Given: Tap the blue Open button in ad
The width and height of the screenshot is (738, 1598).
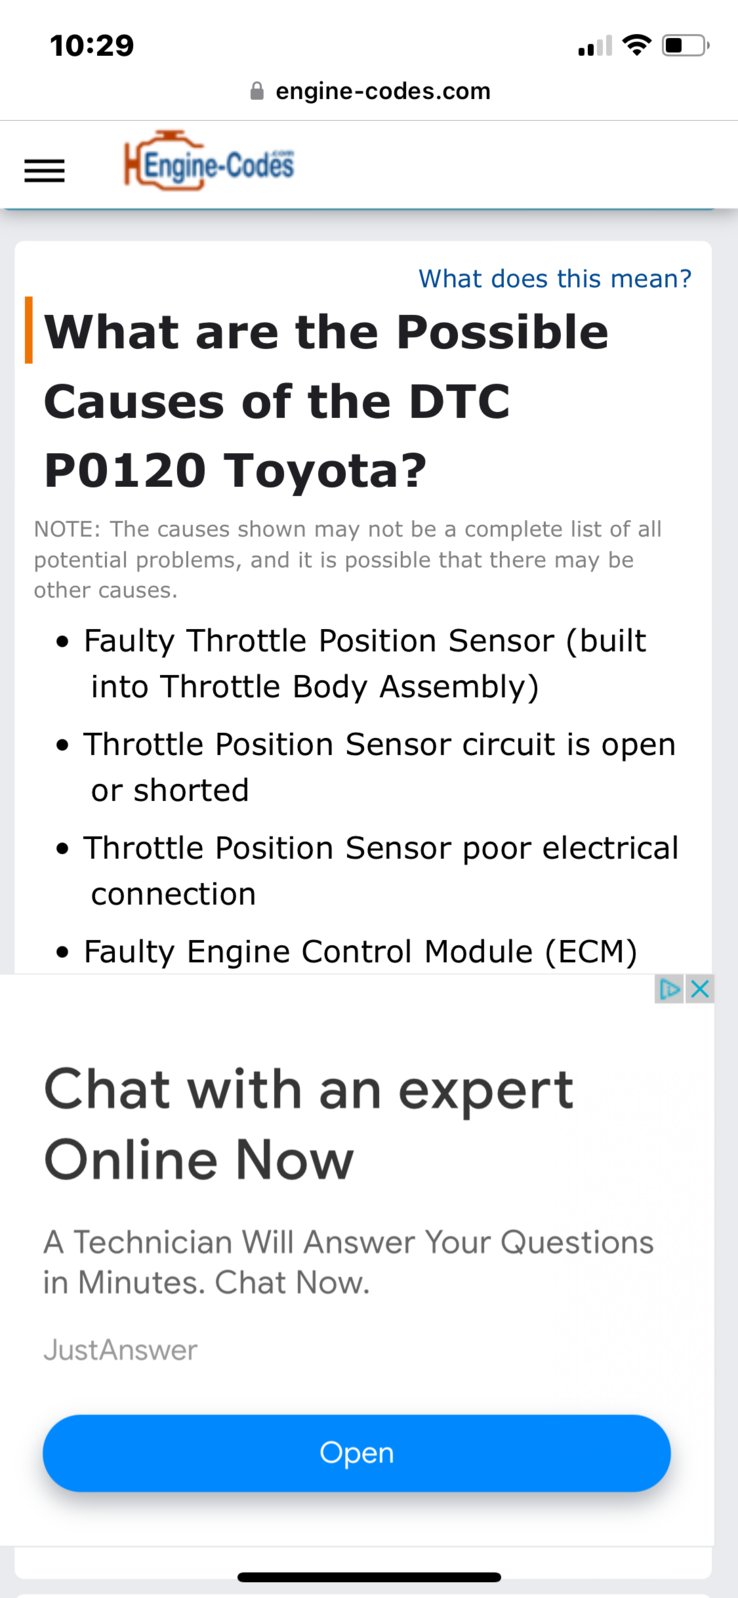Looking at the screenshot, I should click(356, 1453).
